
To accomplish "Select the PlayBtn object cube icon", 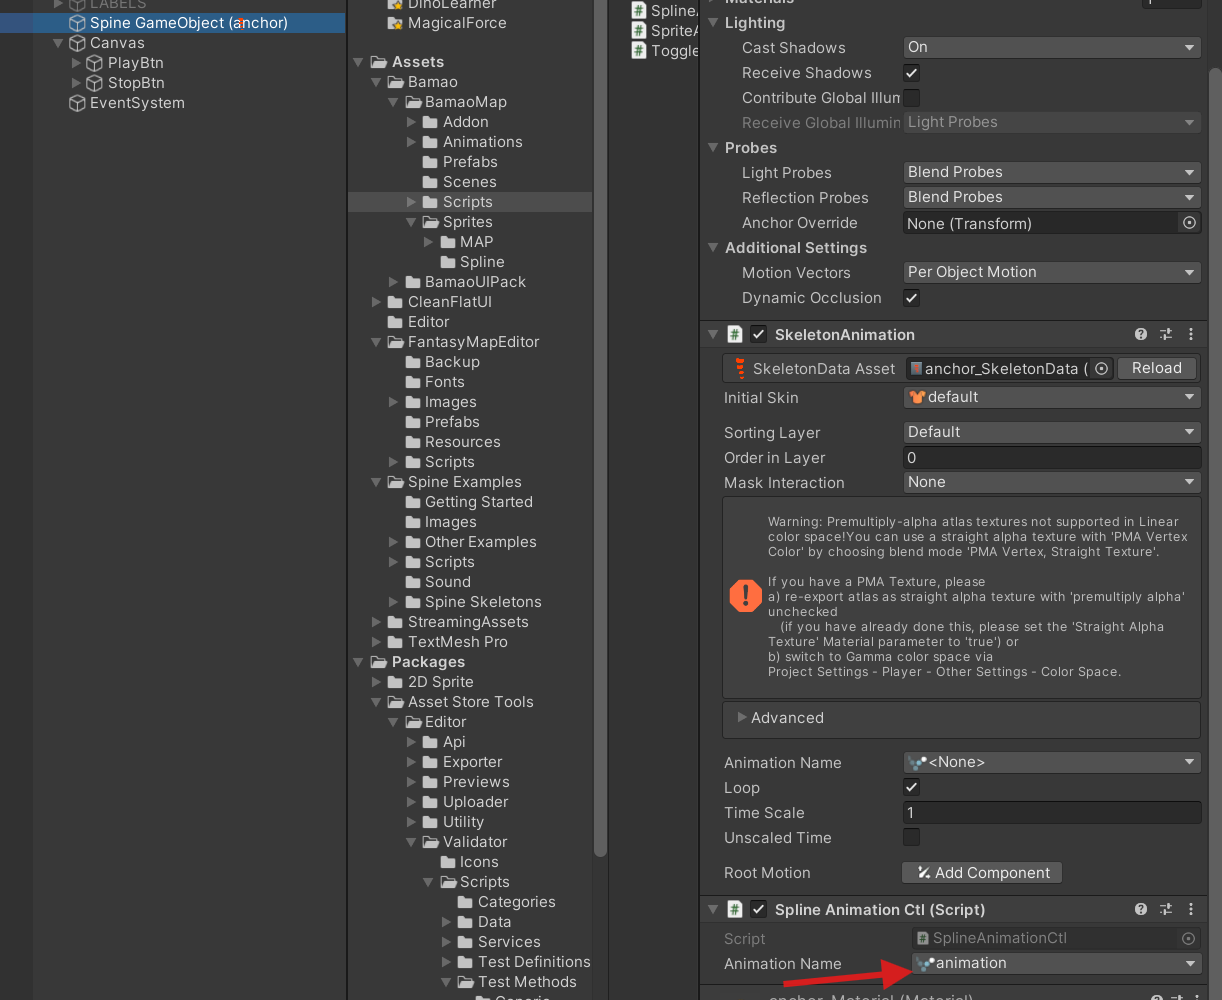I will coord(95,63).
